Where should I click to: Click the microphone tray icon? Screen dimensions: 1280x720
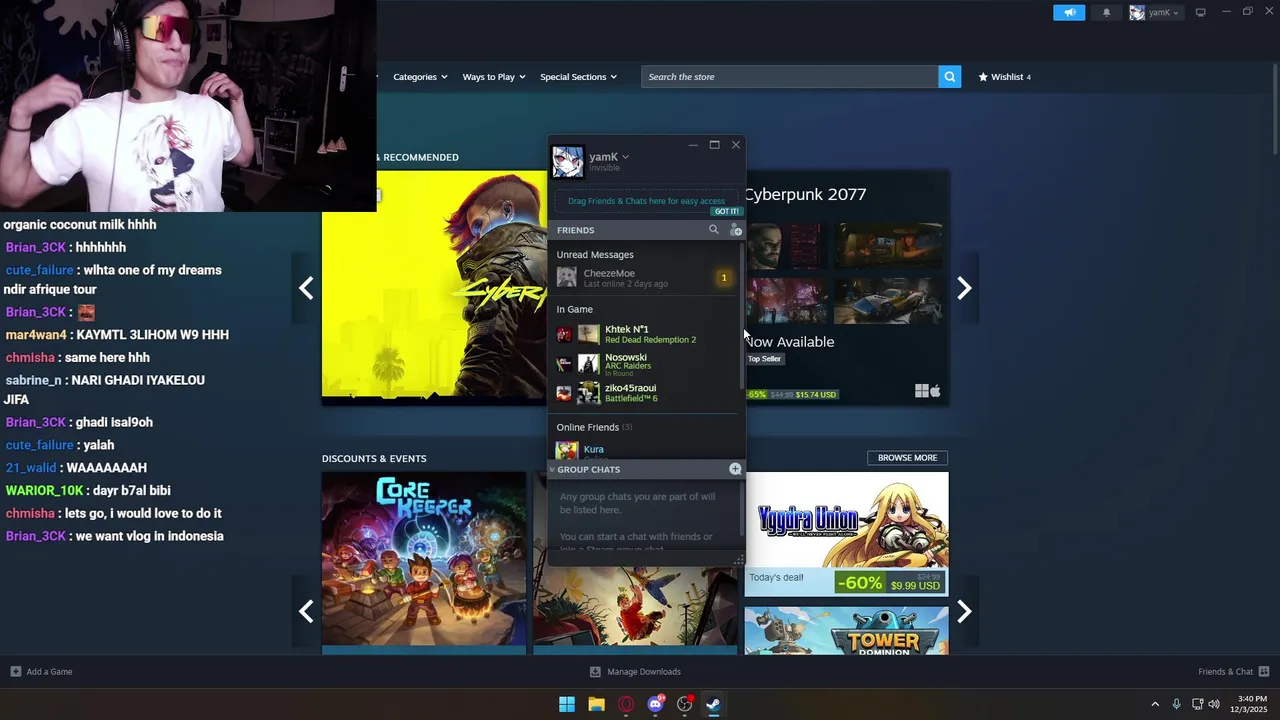[x=1176, y=704]
